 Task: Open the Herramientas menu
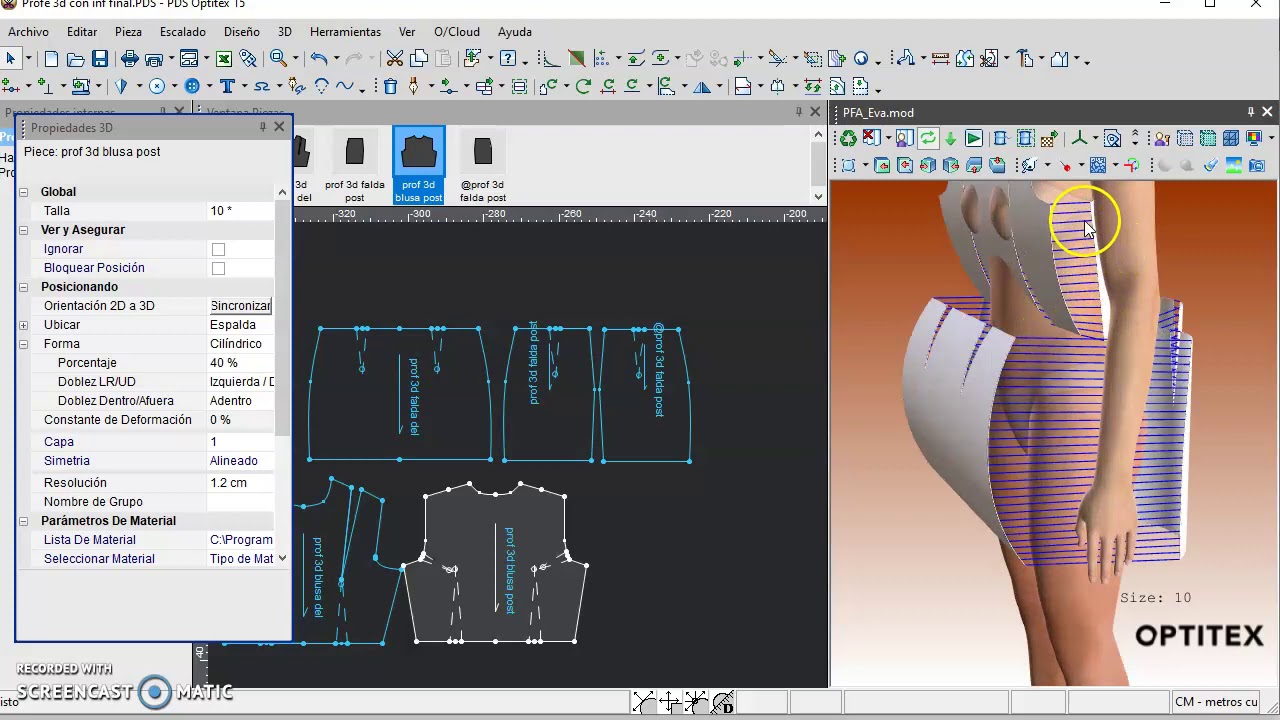click(345, 32)
